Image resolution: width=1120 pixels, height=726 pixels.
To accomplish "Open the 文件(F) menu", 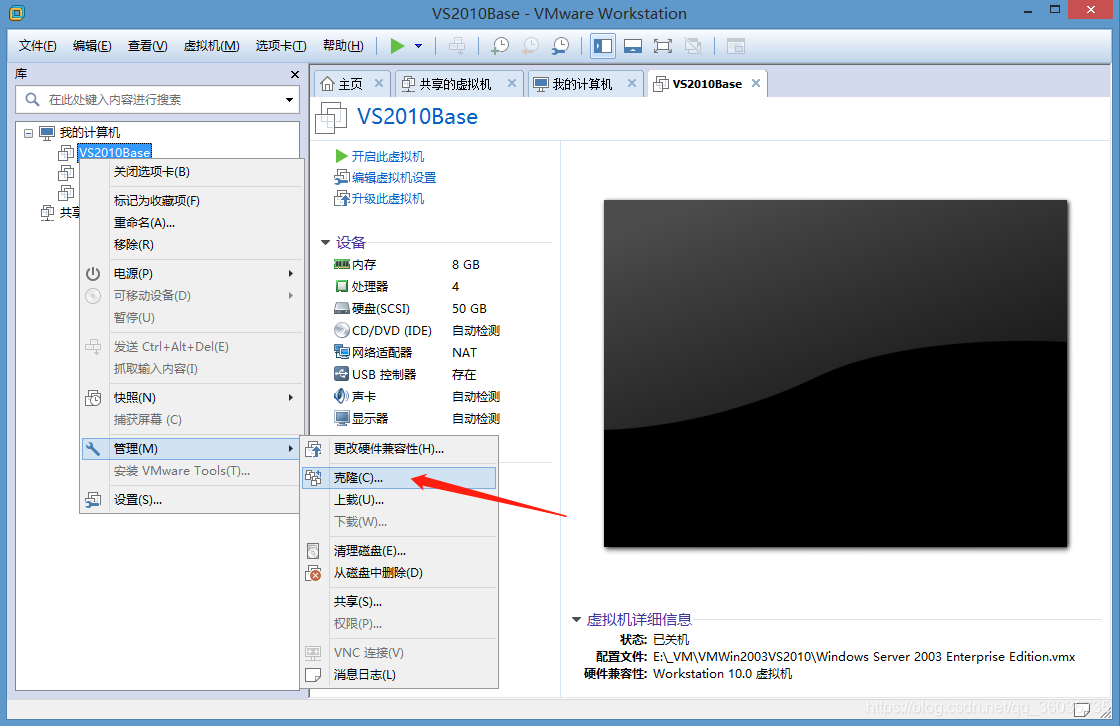I will click(x=37, y=46).
